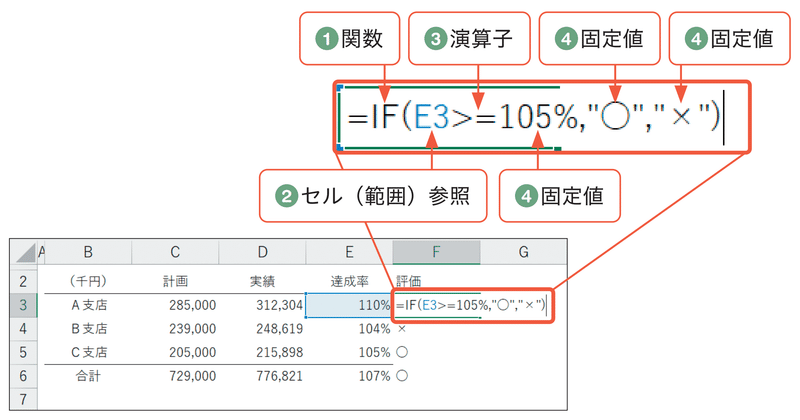Image resolution: width=800 pixels, height=420 pixels.
Task: Click the enlarged IF formula text
Action: coord(534,117)
